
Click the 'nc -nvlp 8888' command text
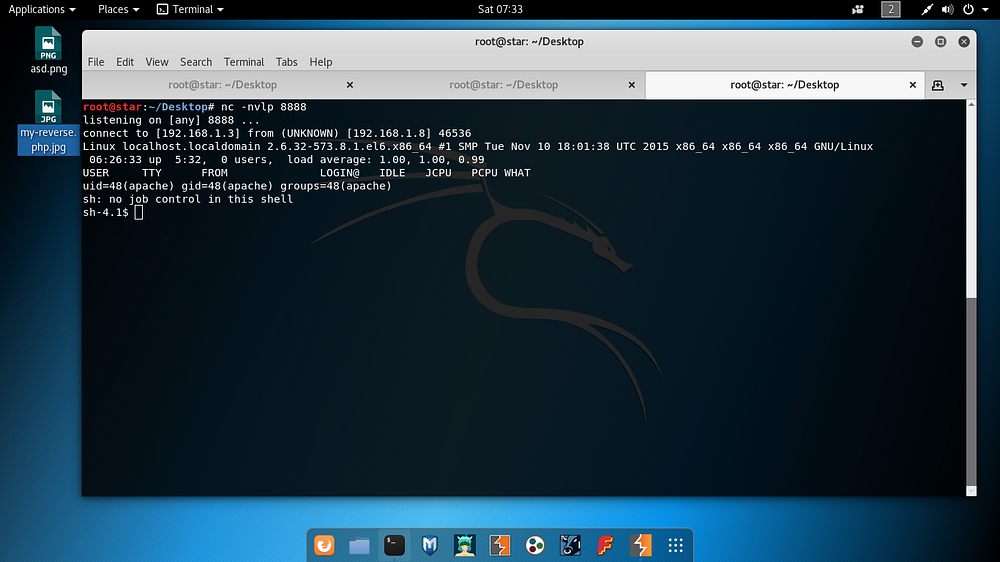pos(263,107)
